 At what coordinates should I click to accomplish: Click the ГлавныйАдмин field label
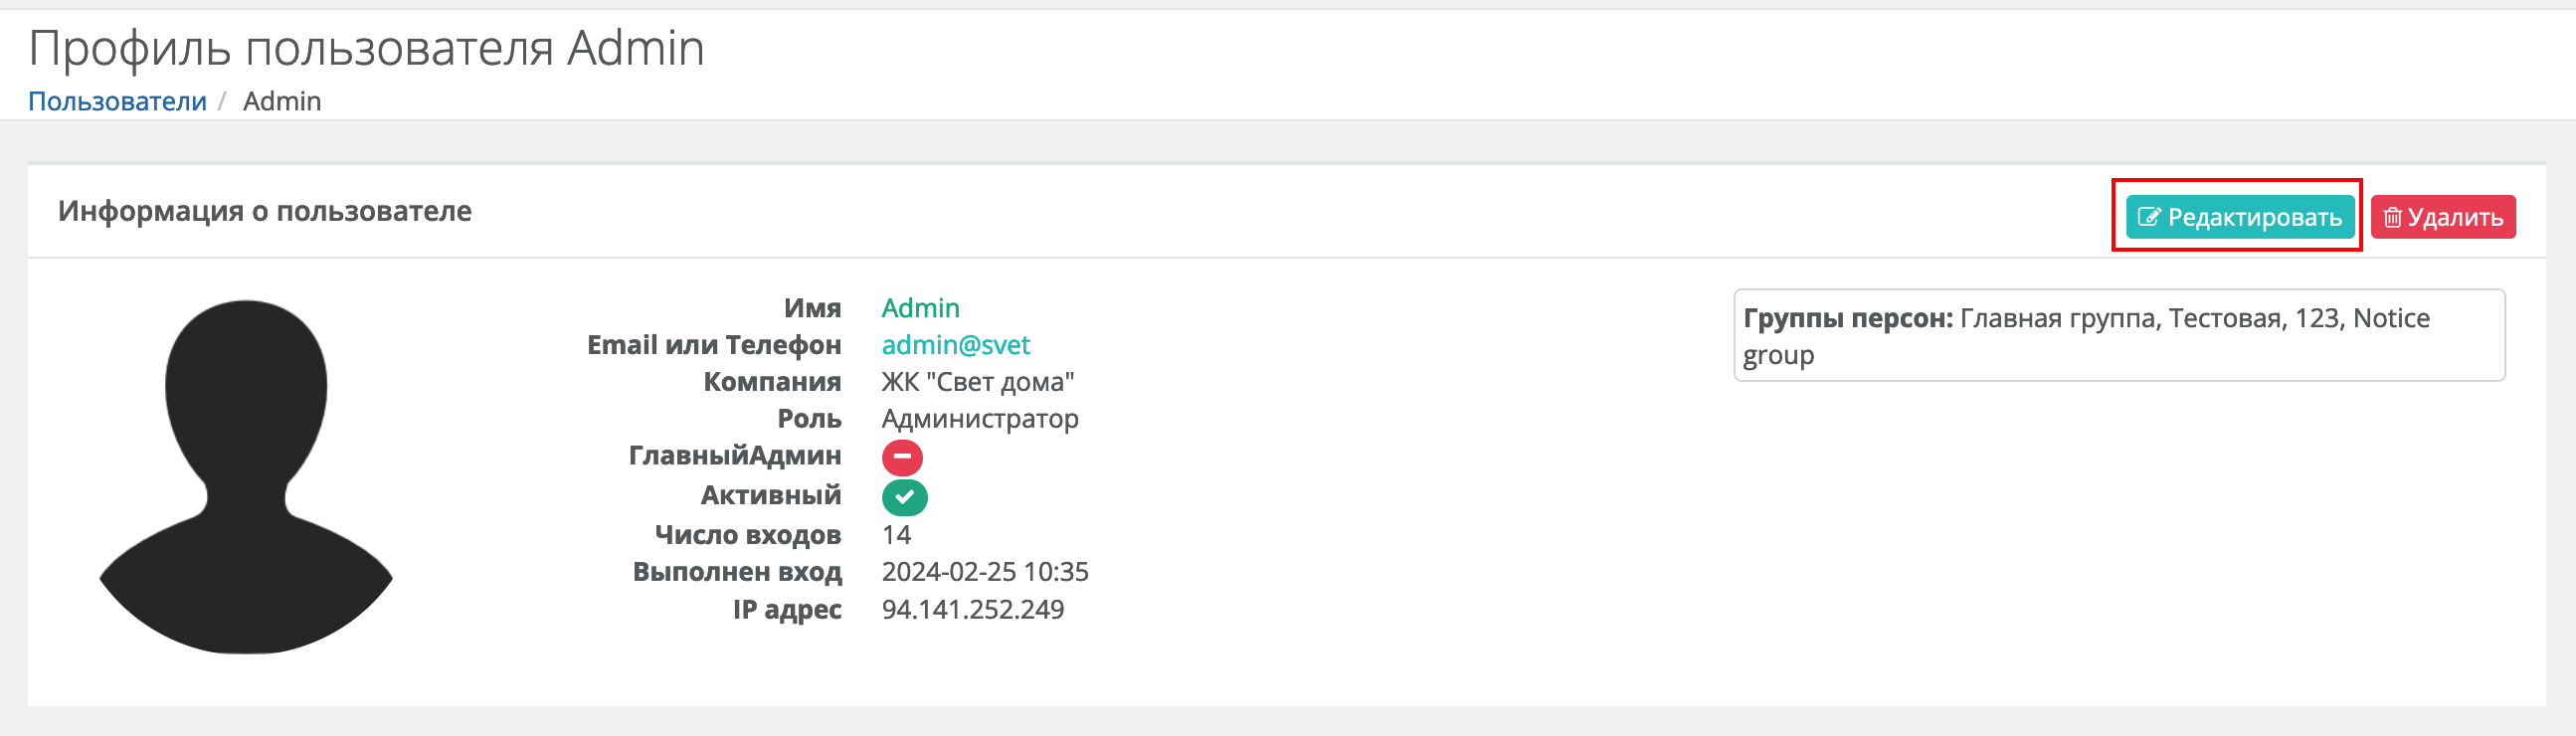coord(735,456)
